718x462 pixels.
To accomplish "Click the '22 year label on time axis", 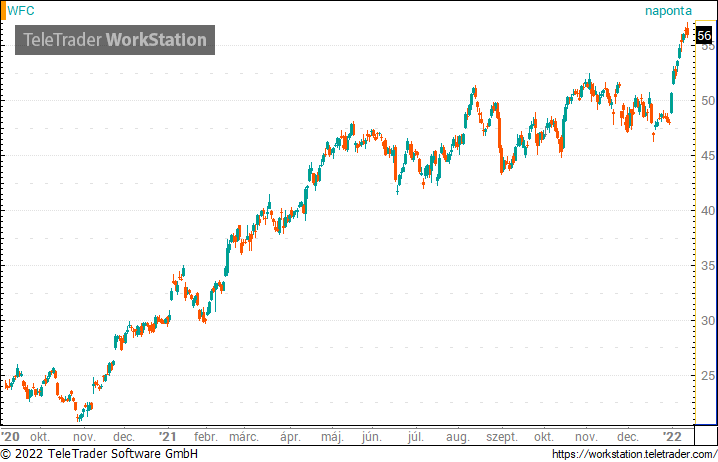I will (672, 436).
